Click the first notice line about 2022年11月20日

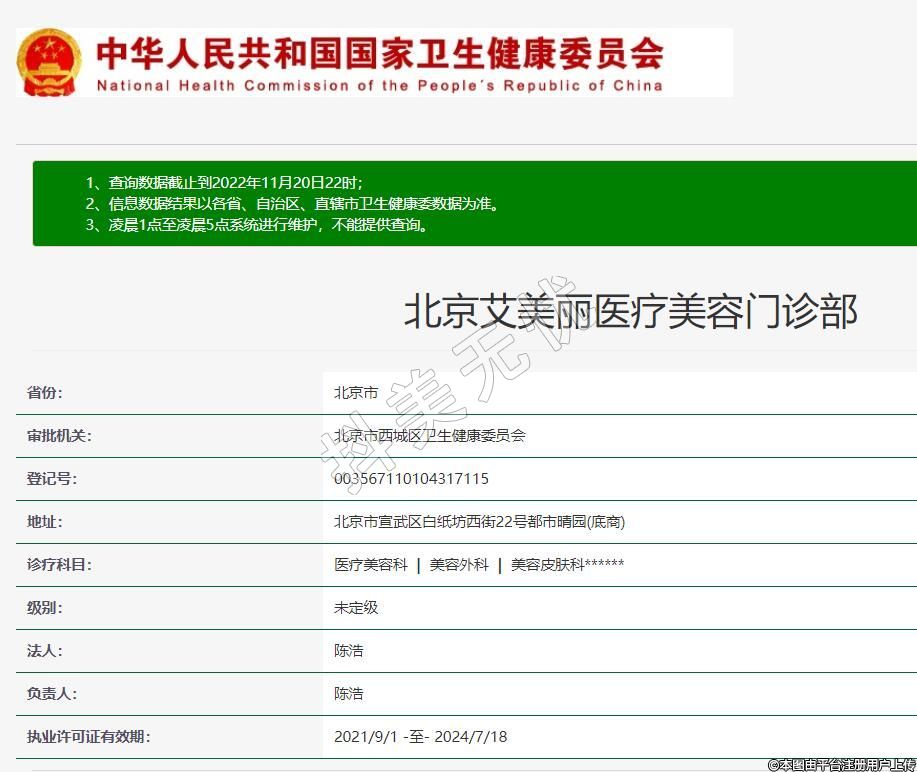click(235, 182)
